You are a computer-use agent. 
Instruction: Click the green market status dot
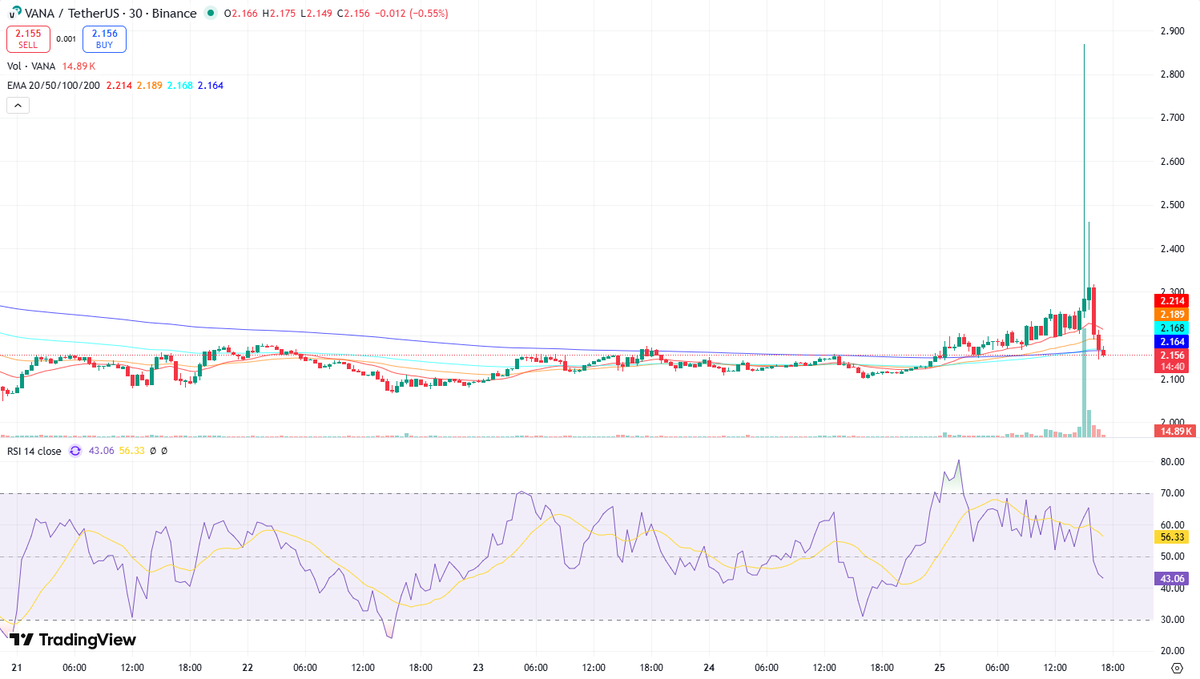tap(207, 14)
